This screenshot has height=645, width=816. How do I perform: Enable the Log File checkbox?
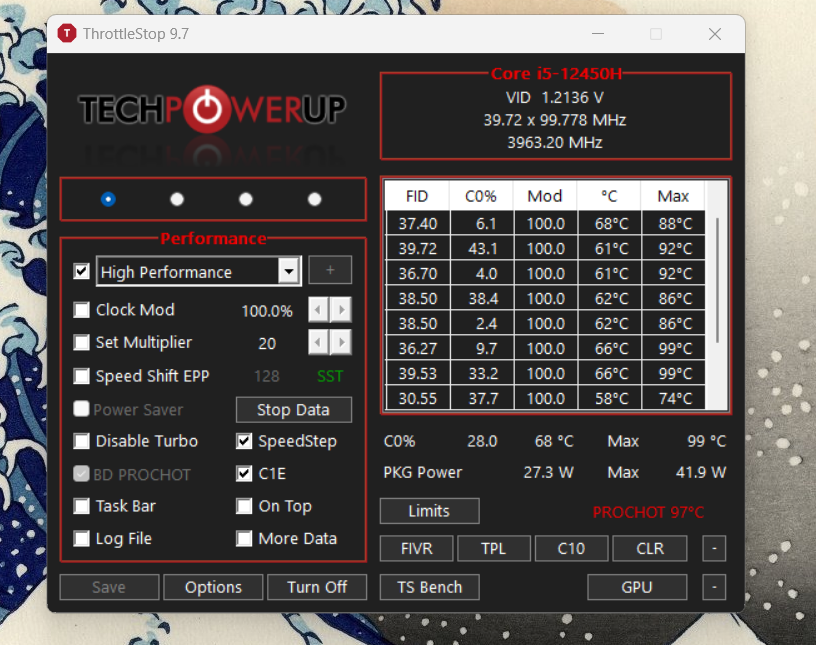click(82, 538)
